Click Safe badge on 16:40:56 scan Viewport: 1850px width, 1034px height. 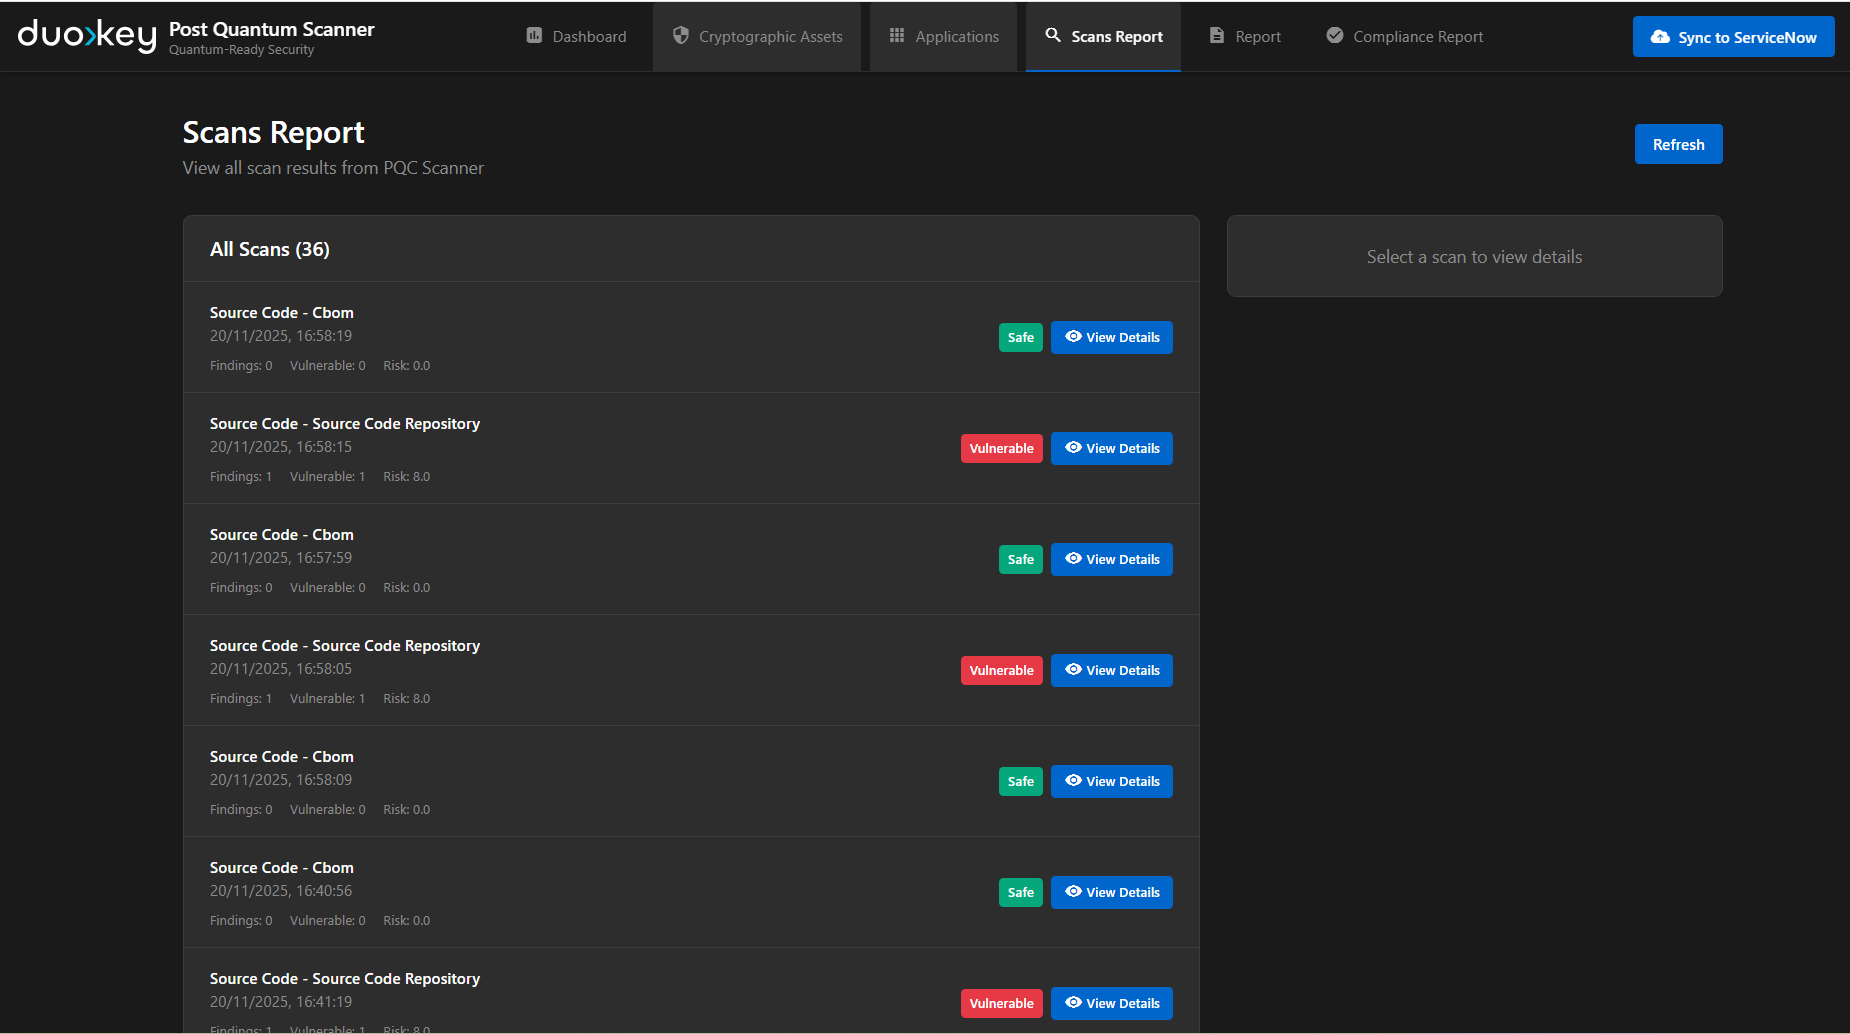coord(1020,892)
